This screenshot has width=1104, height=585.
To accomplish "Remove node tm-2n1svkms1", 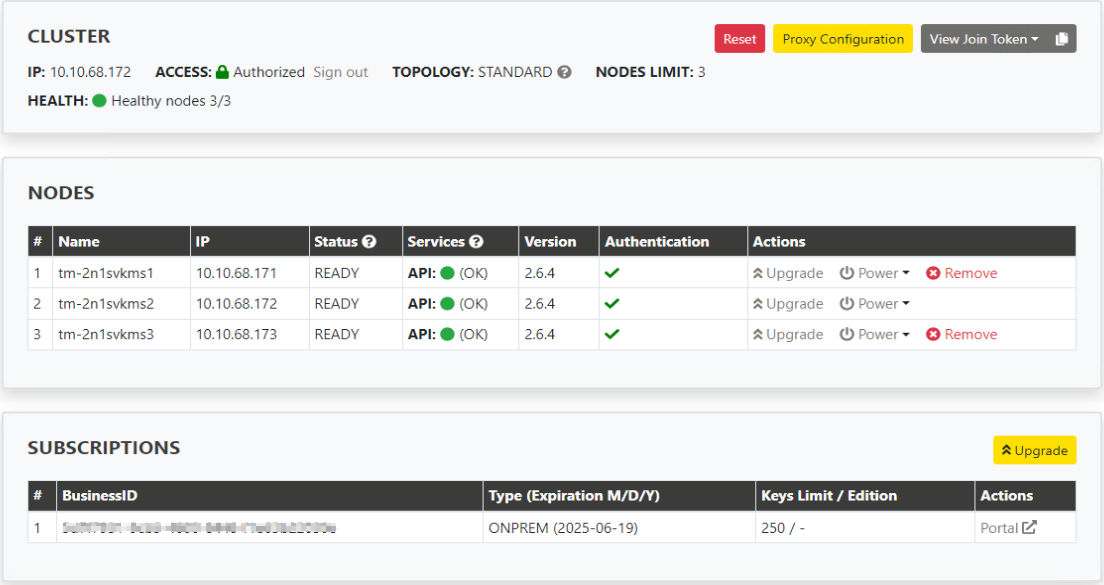I will tap(962, 273).
